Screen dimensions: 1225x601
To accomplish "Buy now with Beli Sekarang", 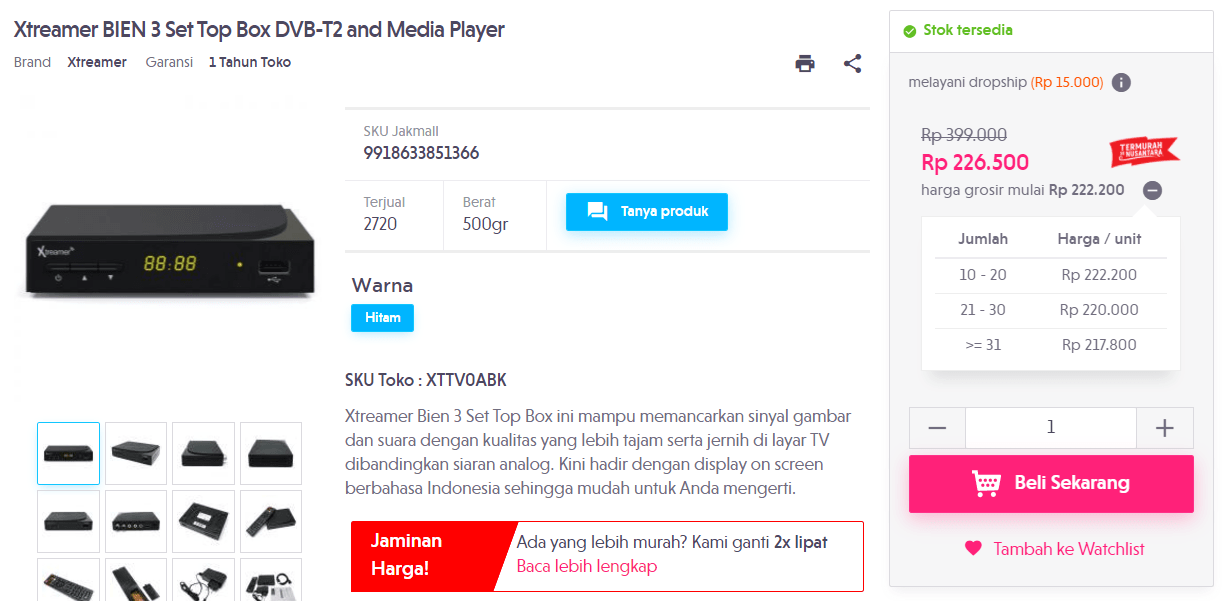I will [1051, 484].
